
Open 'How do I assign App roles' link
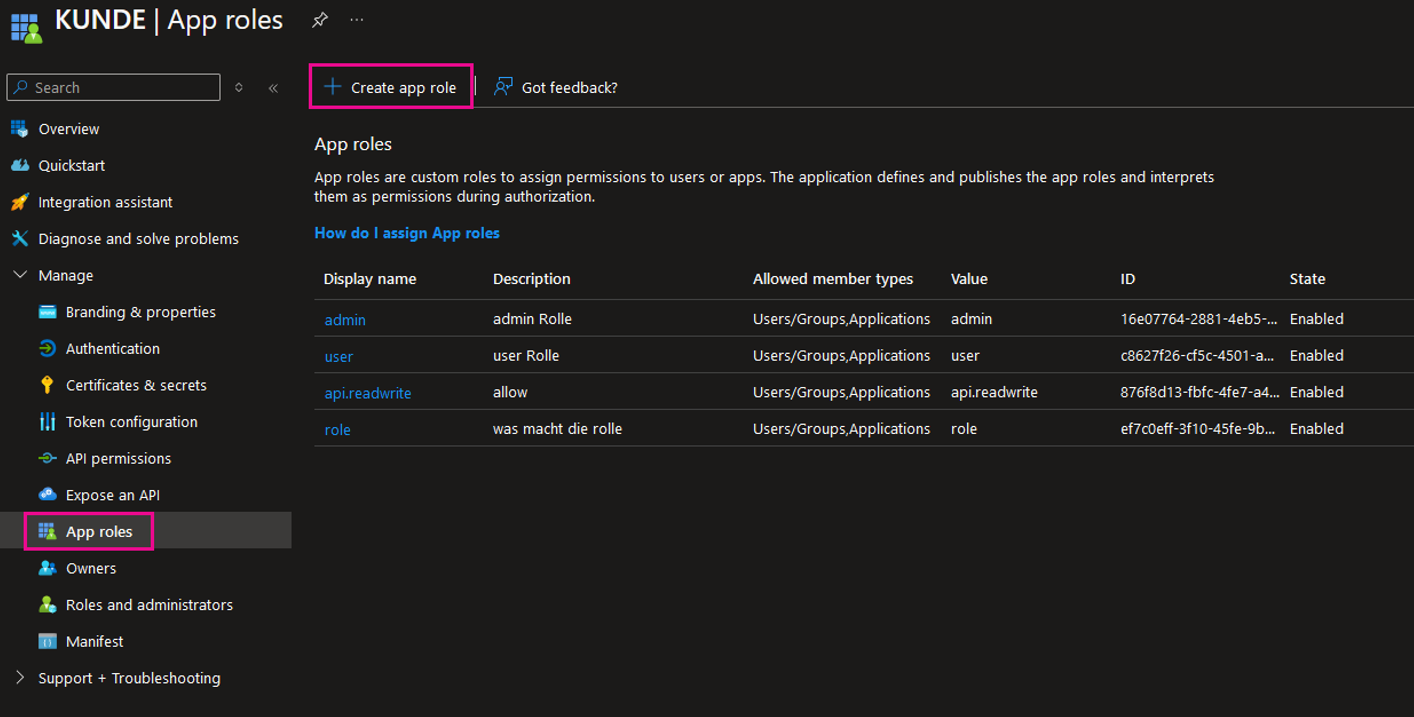point(407,233)
